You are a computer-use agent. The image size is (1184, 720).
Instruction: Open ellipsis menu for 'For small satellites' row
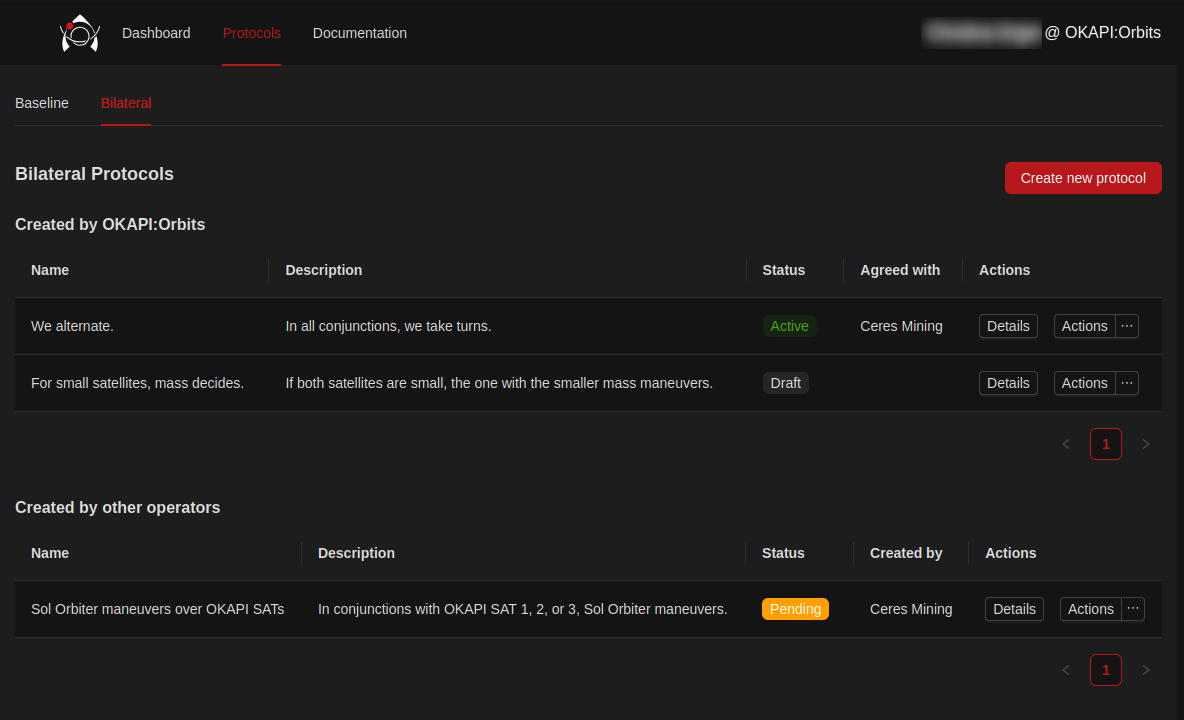(1127, 383)
